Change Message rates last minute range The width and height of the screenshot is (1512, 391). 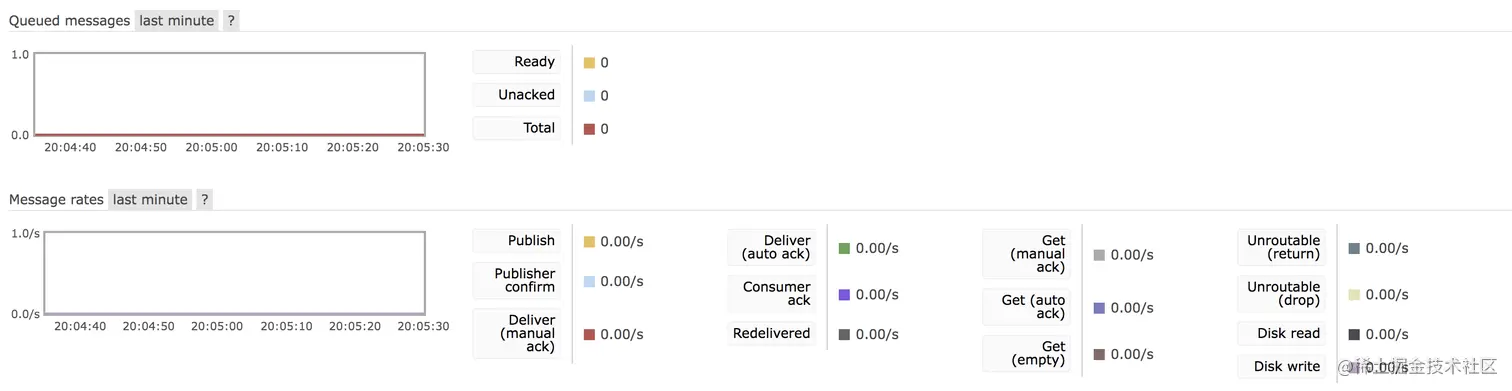(150, 199)
